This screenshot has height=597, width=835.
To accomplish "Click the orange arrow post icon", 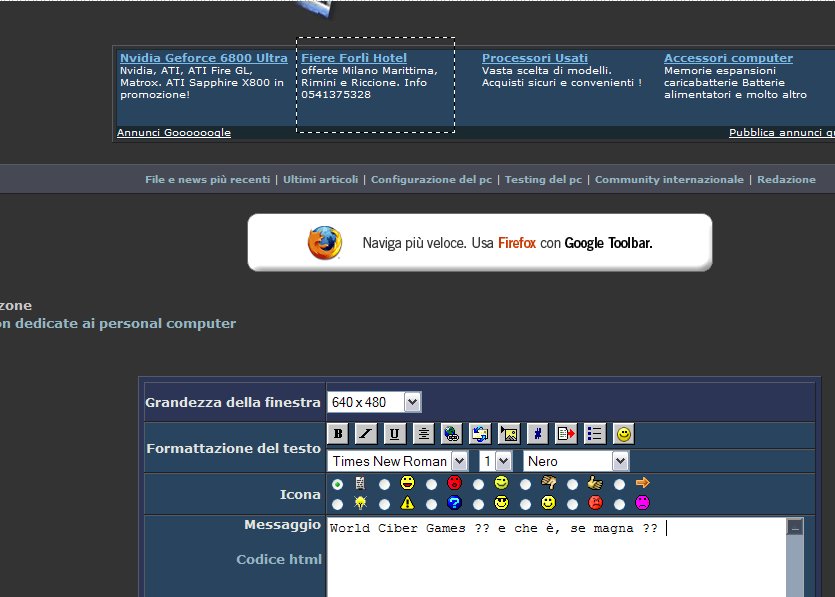I will [x=642, y=483].
